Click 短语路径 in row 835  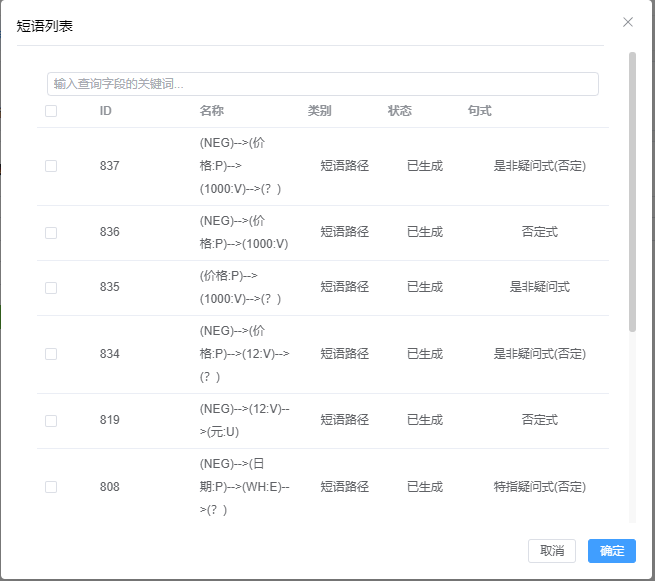pos(345,287)
